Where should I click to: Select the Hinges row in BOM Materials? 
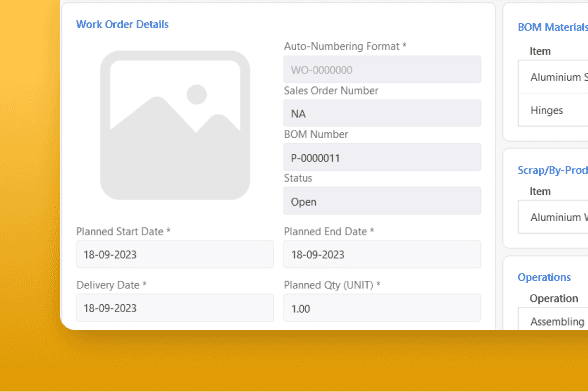[x=553, y=110]
